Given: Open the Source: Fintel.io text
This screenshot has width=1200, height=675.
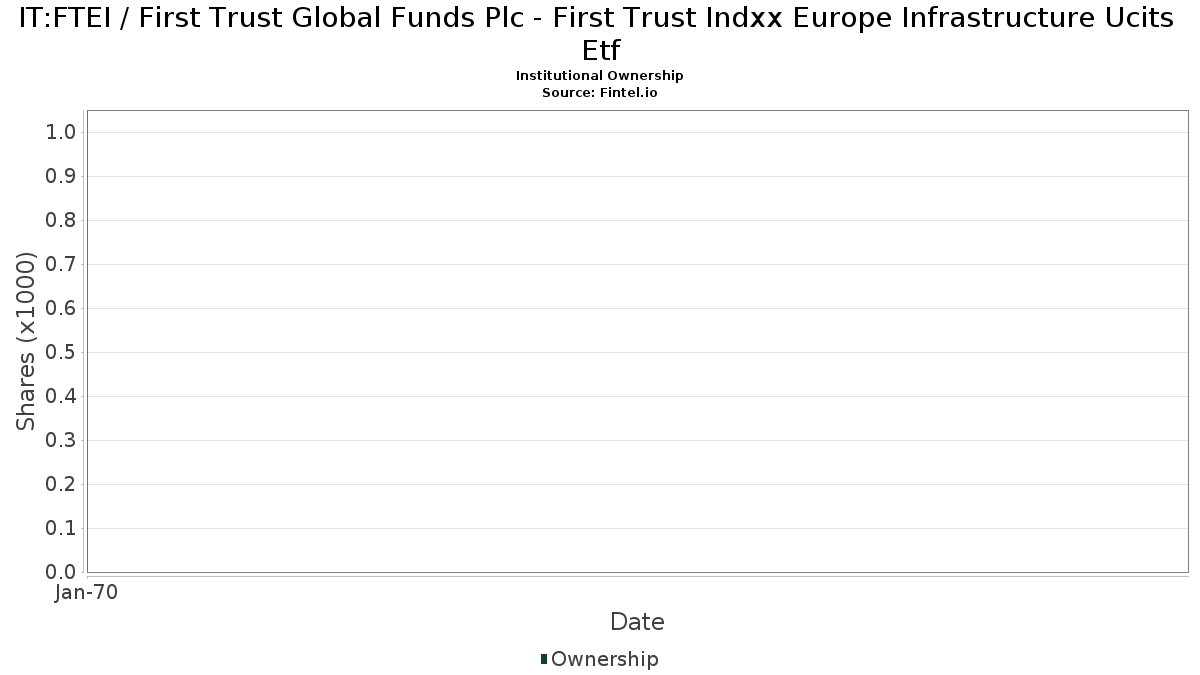Looking at the screenshot, I should click(x=600, y=92).
